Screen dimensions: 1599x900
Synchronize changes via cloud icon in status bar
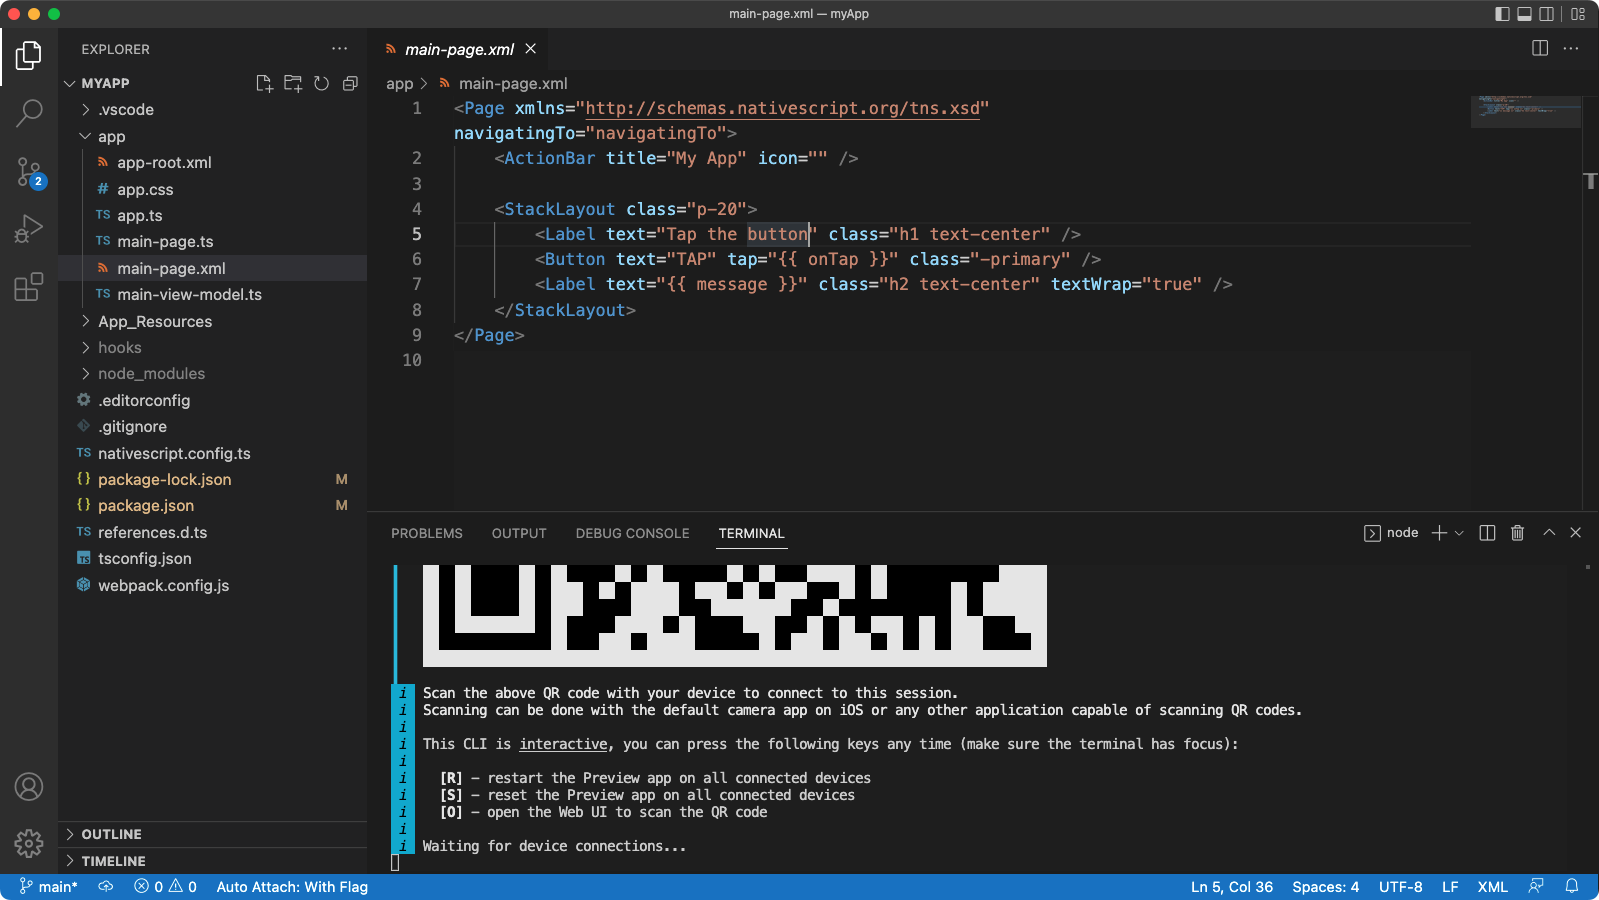106,887
